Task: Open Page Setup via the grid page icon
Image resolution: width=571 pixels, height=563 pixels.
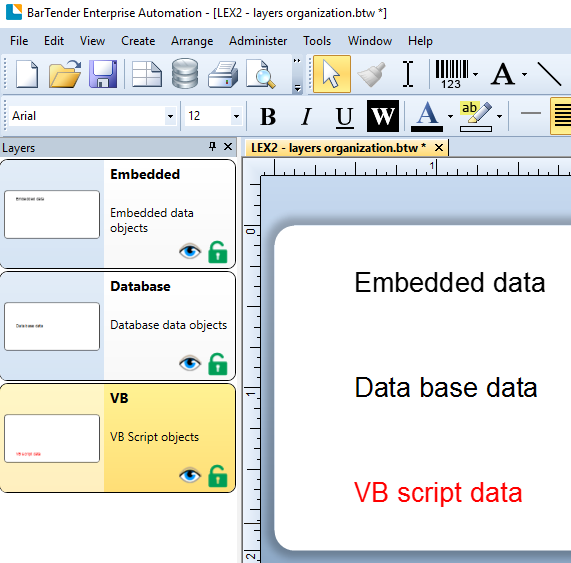Action: [x=147, y=74]
